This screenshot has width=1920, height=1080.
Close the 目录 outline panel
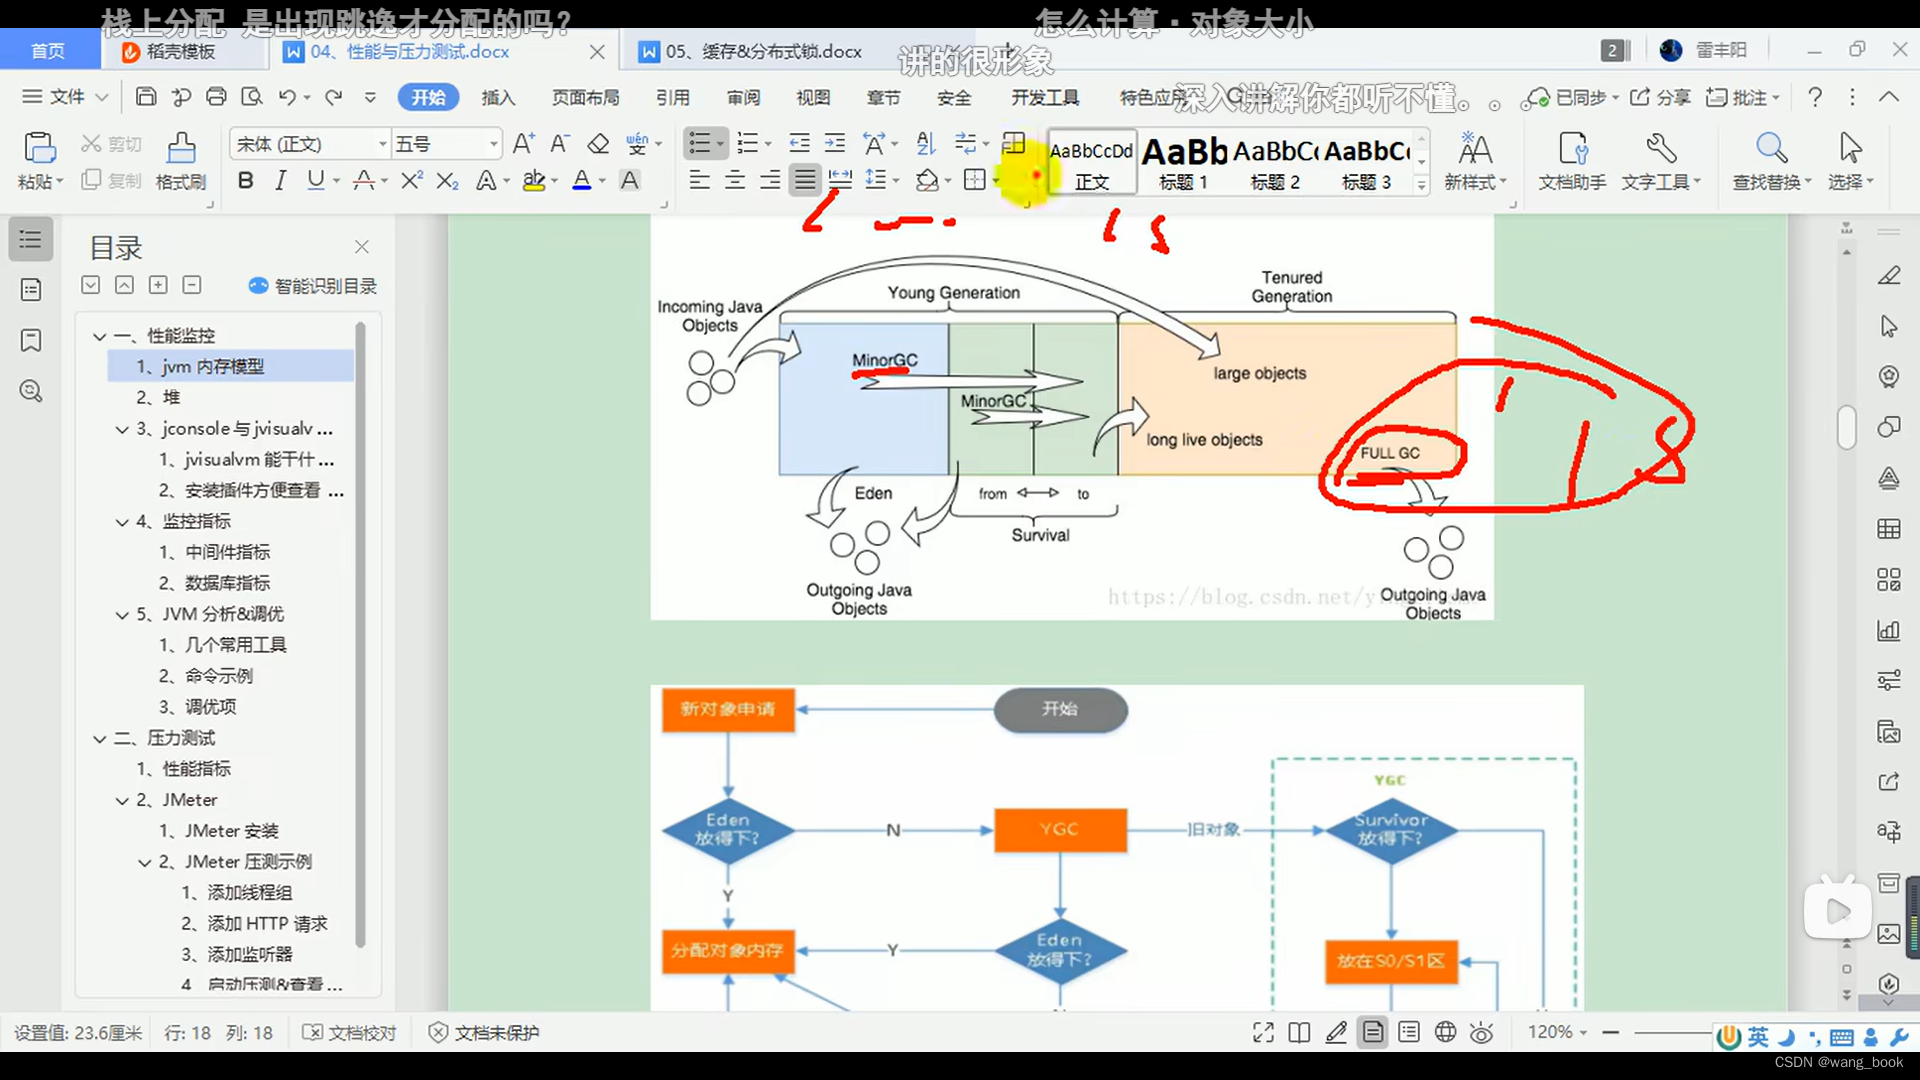pyautogui.click(x=362, y=246)
